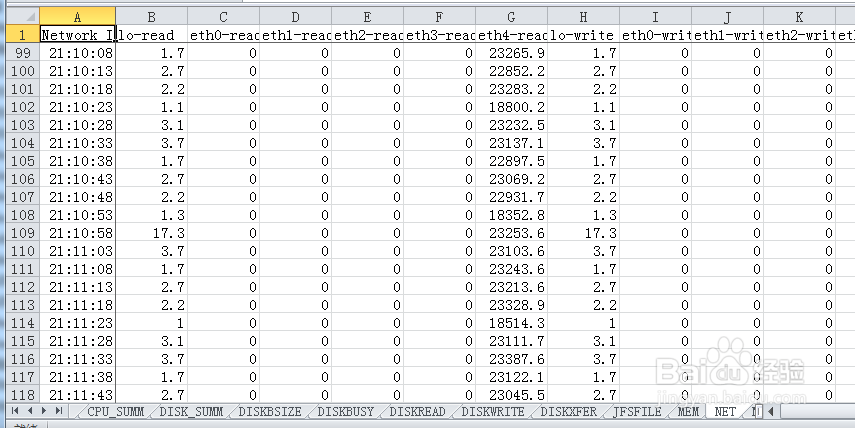Select row 109 header
Image resolution: width=855 pixels, height=428 pixels.
pos(22,233)
